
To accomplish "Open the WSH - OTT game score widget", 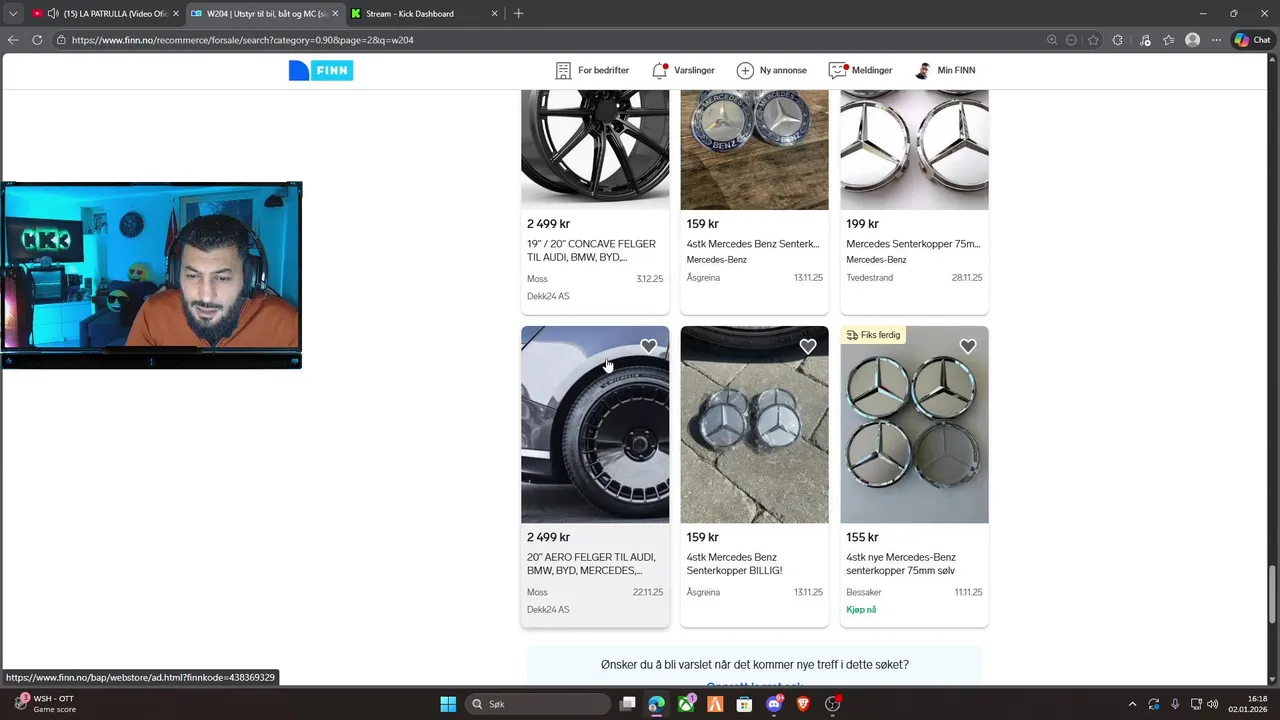I will (x=46, y=704).
